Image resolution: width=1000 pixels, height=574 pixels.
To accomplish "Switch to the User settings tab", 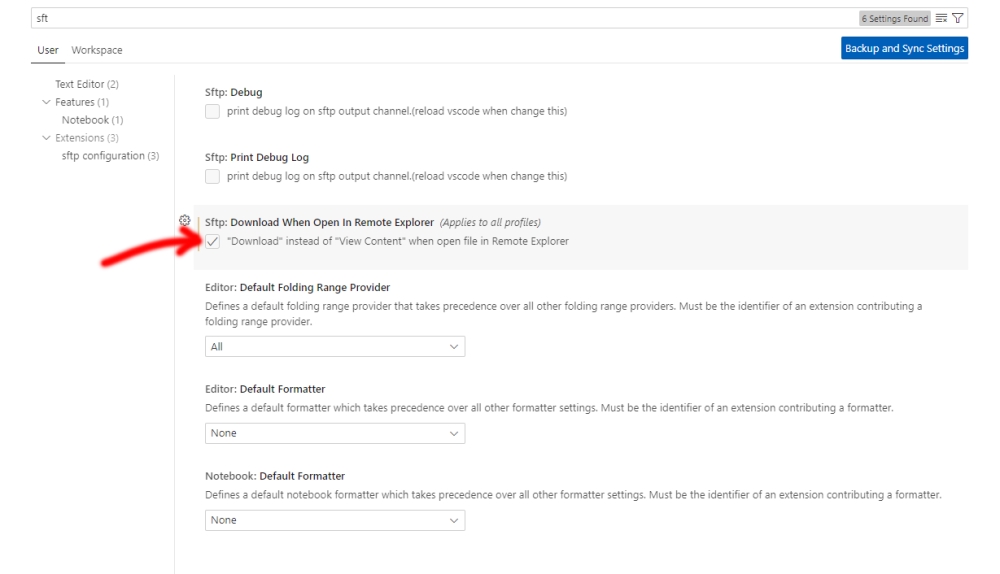I will pyautogui.click(x=48, y=50).
